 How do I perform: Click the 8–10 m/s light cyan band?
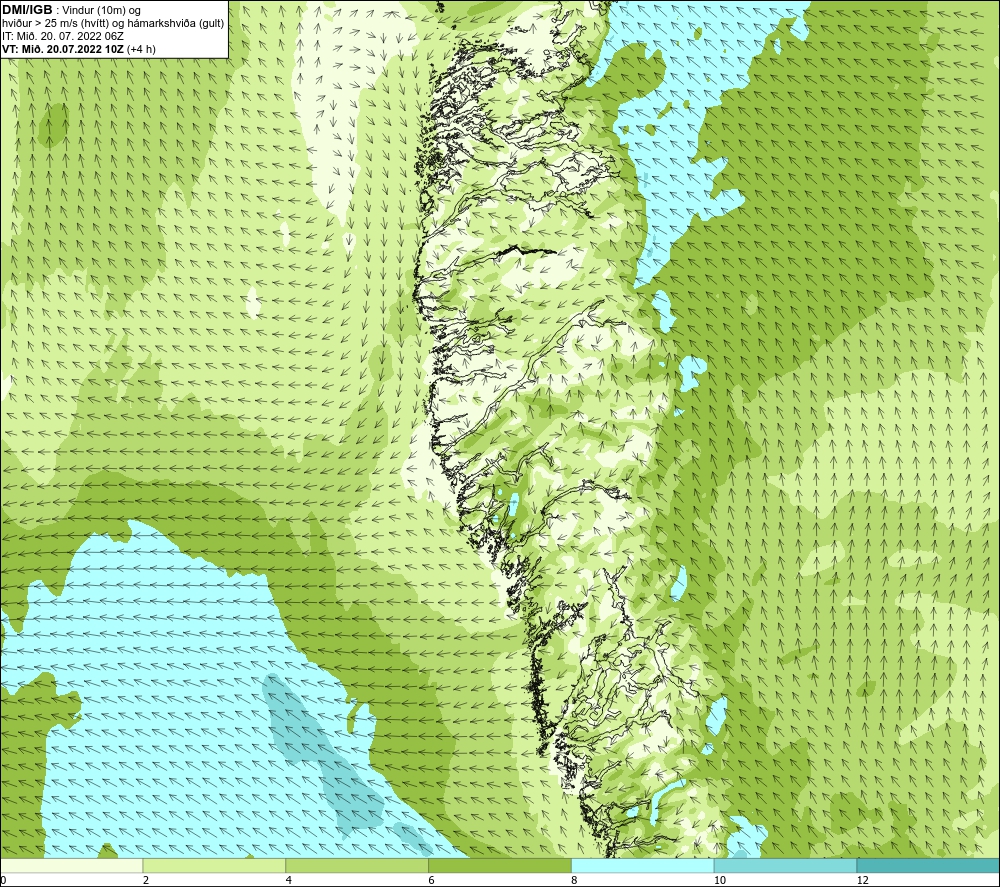tap(642, 866)
